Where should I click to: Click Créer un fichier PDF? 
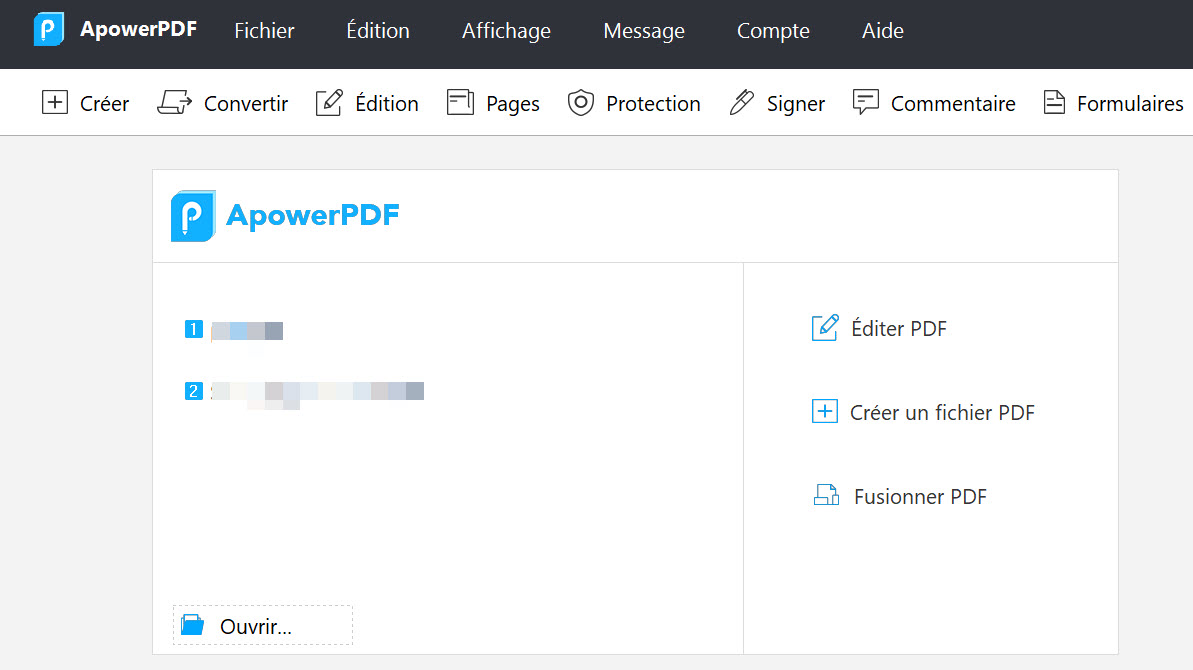tap(922, 412)
